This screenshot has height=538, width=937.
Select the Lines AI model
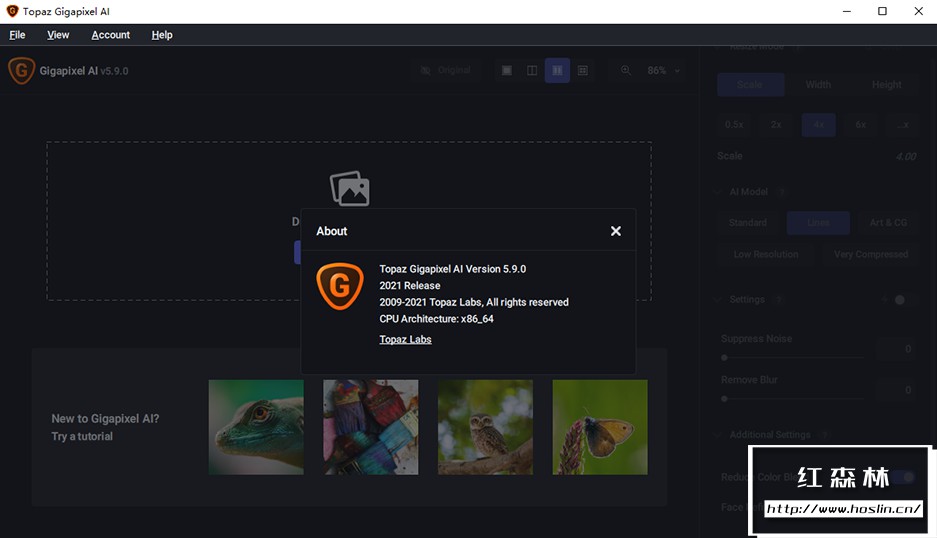[818, 223]
